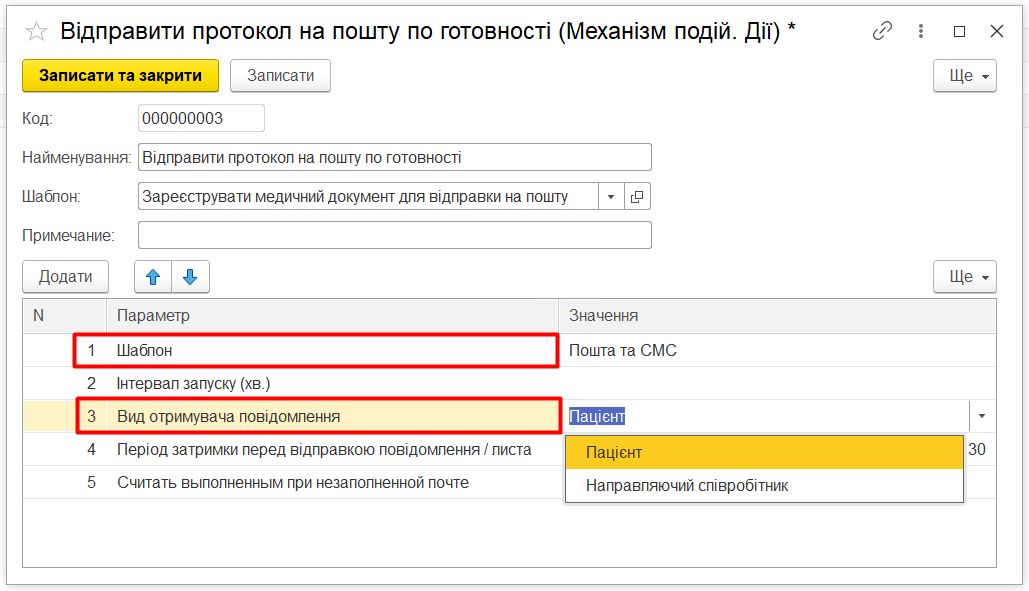Maximize the dialog window

[x=960, y=31]
